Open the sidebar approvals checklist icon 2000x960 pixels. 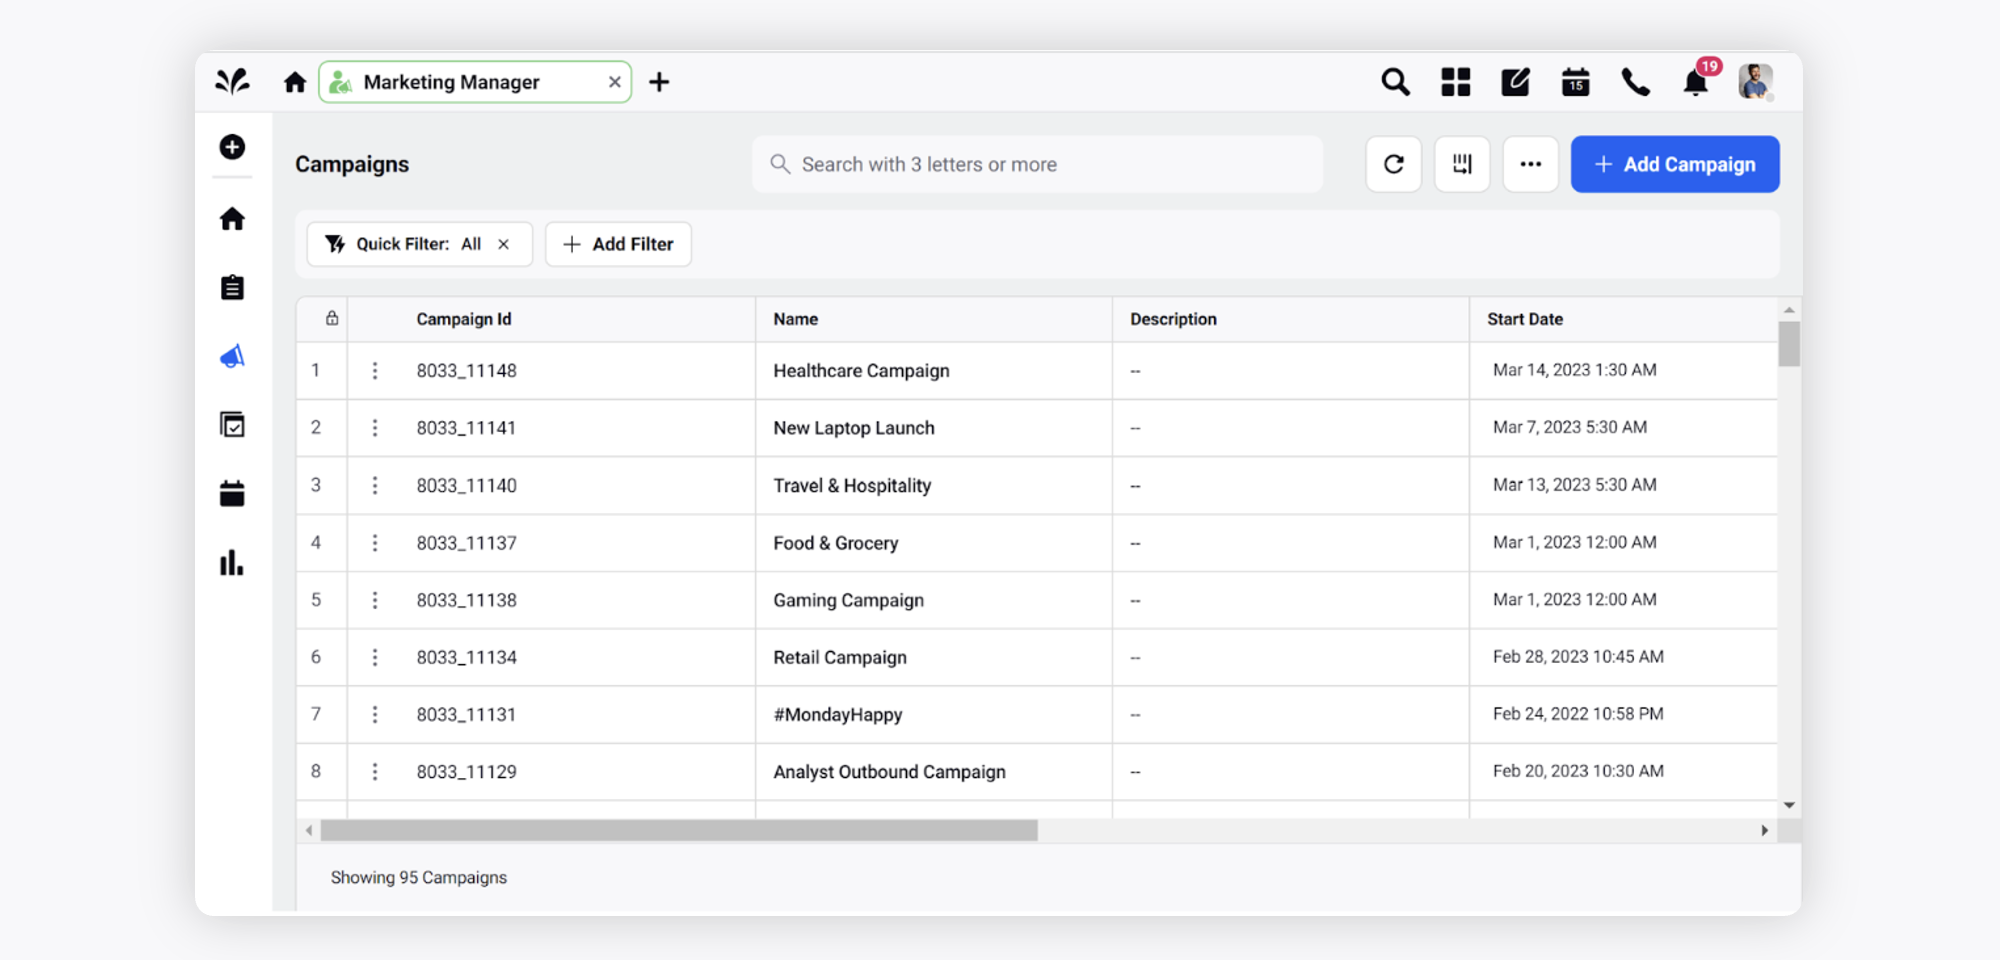[232, 425]
